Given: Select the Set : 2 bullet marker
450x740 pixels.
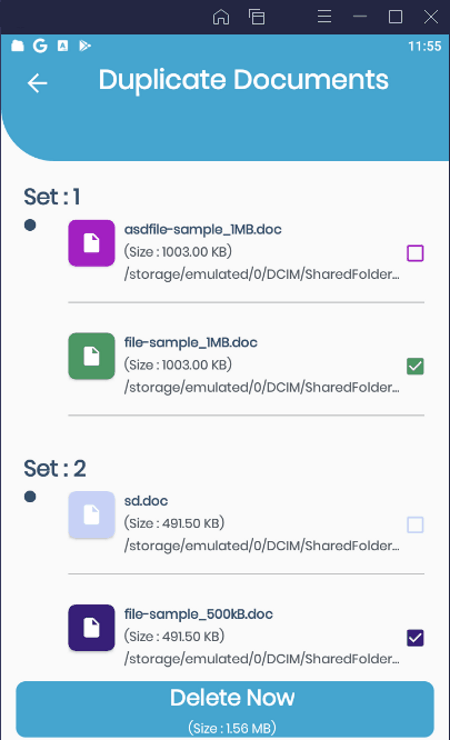Looking at the screenshot, I should click(30, 496).
